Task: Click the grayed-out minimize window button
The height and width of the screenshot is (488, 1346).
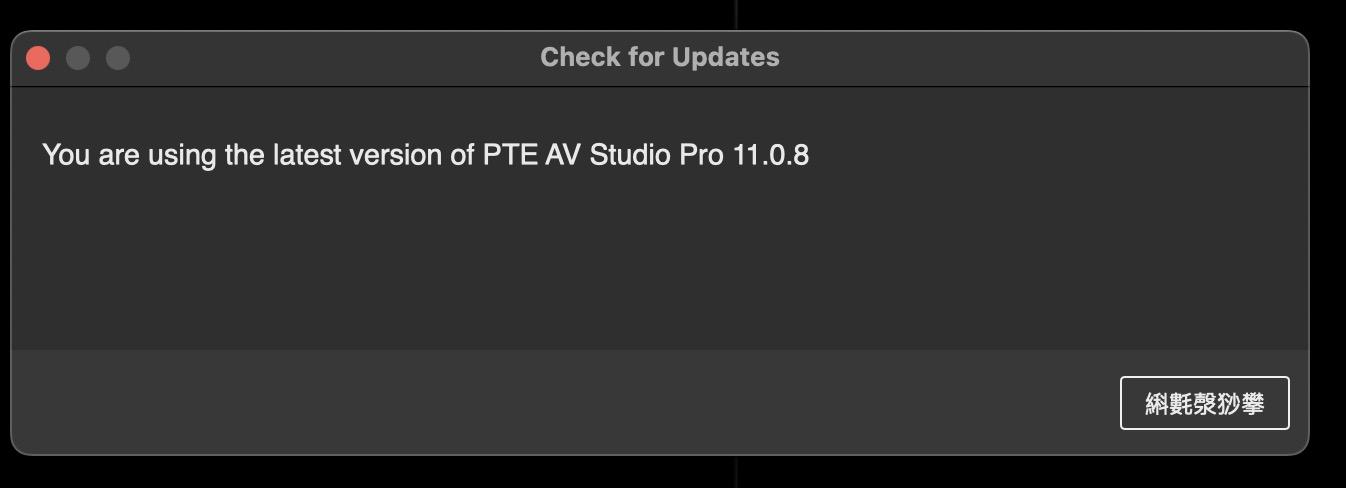Action: [x=78, y=58]
